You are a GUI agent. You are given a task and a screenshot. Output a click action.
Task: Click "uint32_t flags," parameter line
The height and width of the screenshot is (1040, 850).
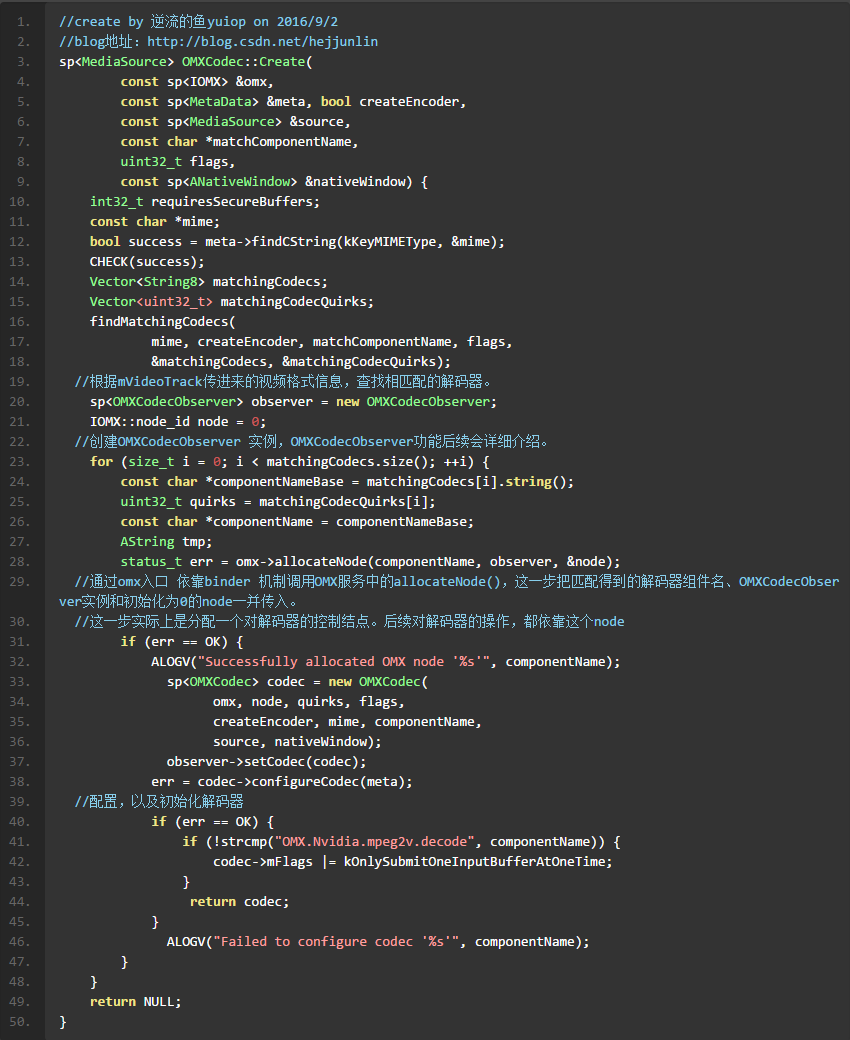coord(178,161)
